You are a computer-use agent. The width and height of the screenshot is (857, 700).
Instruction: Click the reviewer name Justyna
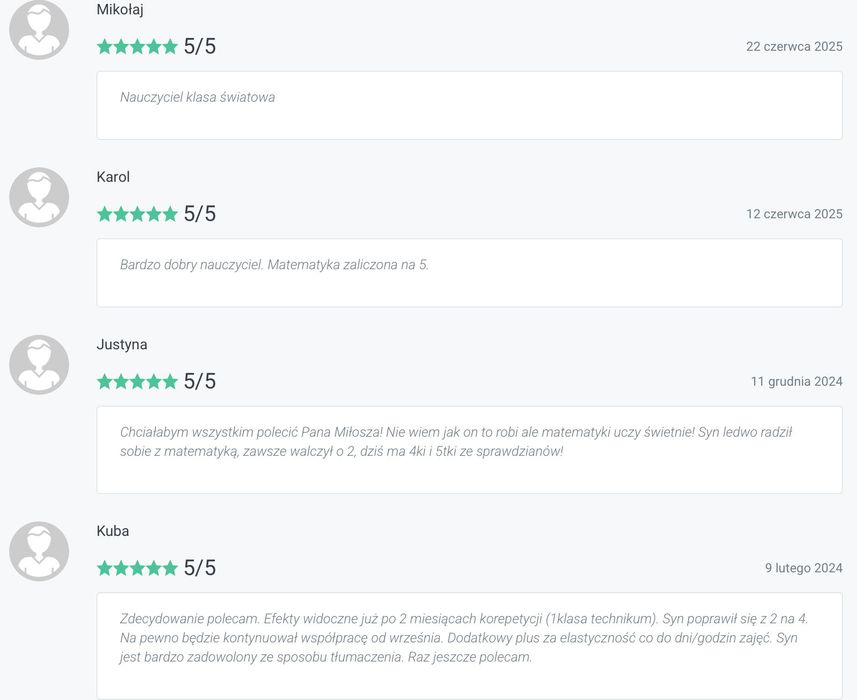[x=122, y=344]
